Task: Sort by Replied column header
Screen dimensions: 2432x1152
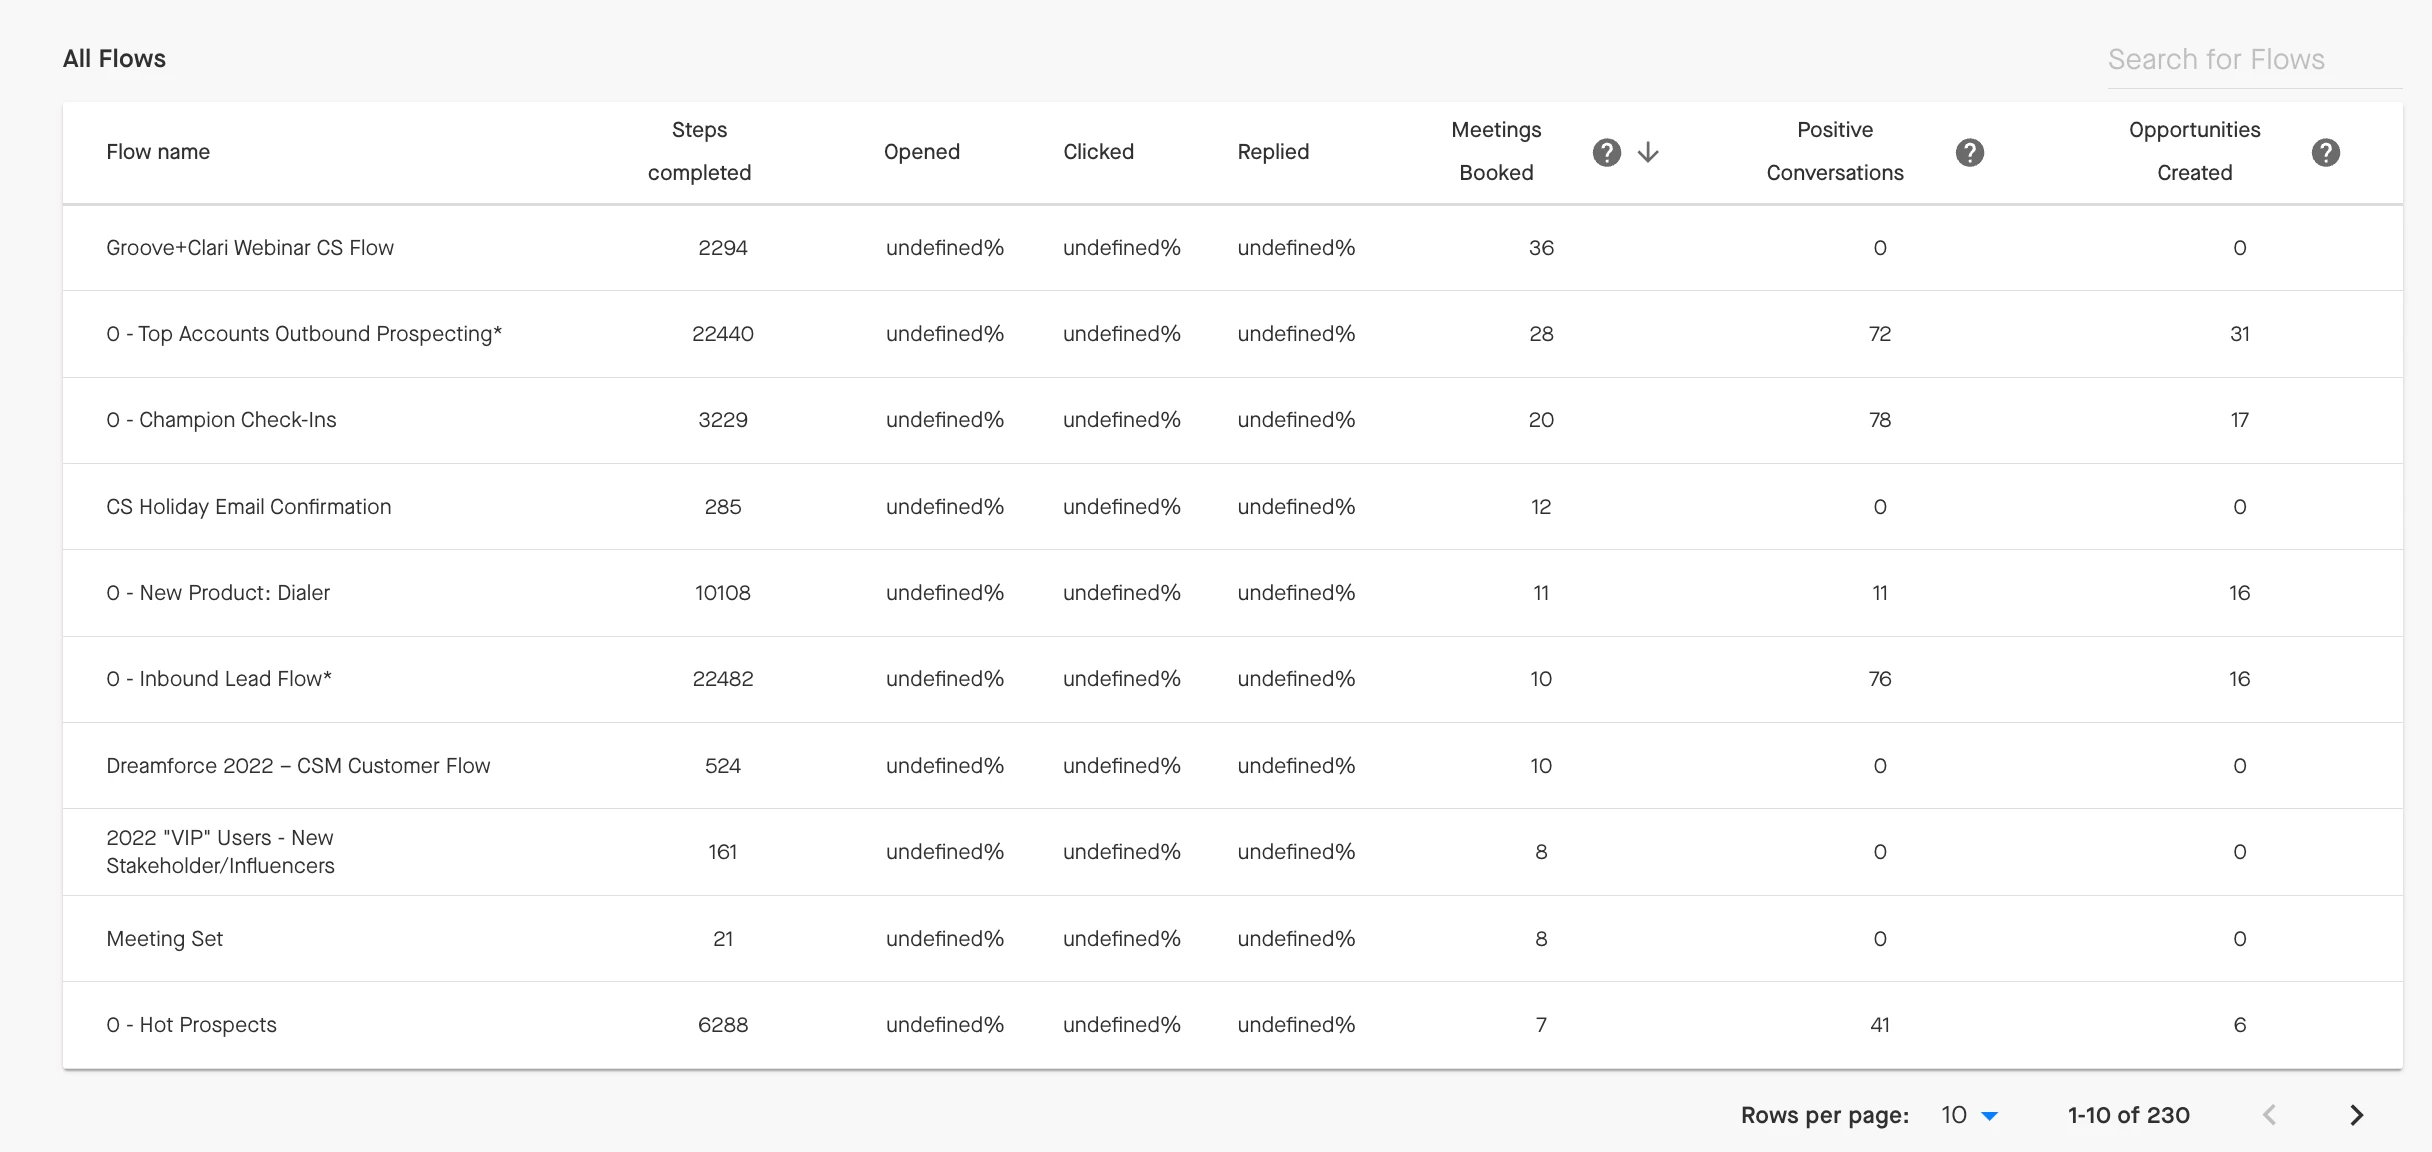Action: click(x=1272, y=152)
